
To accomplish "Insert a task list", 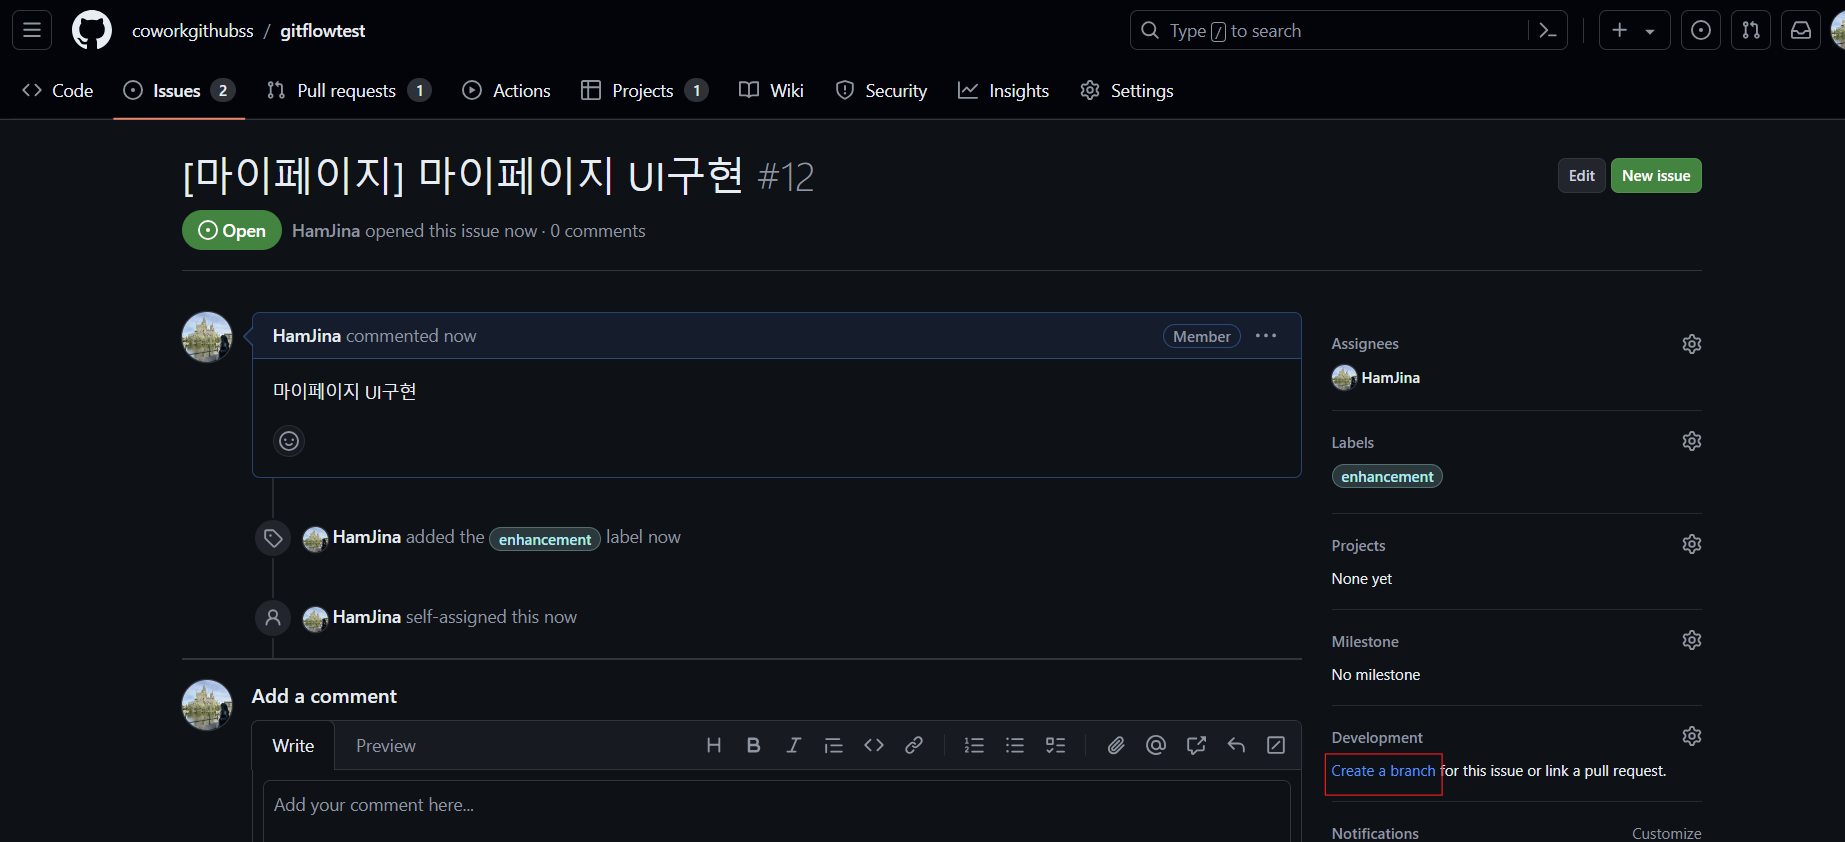I will tap(1056, 745).
